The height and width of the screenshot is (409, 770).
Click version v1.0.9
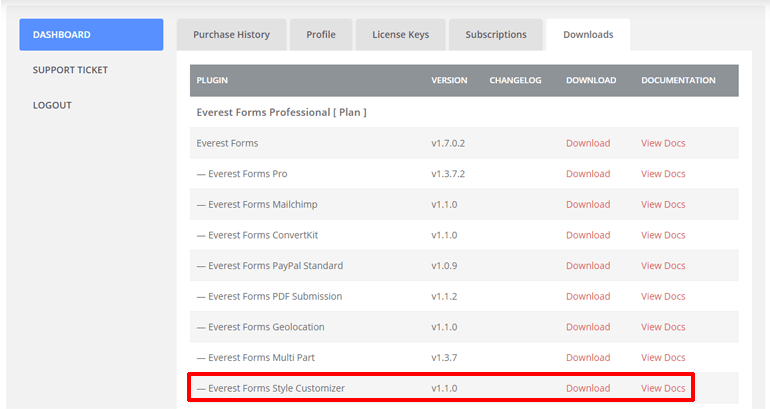pos(444,266)
